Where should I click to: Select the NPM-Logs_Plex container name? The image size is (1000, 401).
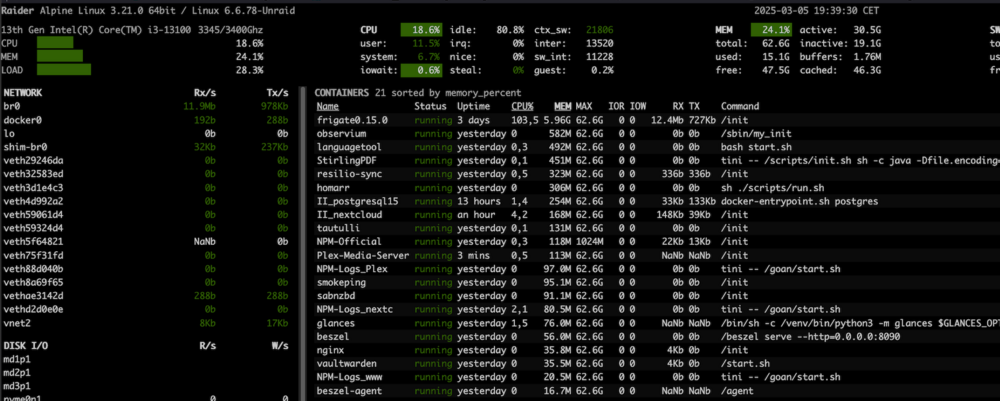pos(352,269)
